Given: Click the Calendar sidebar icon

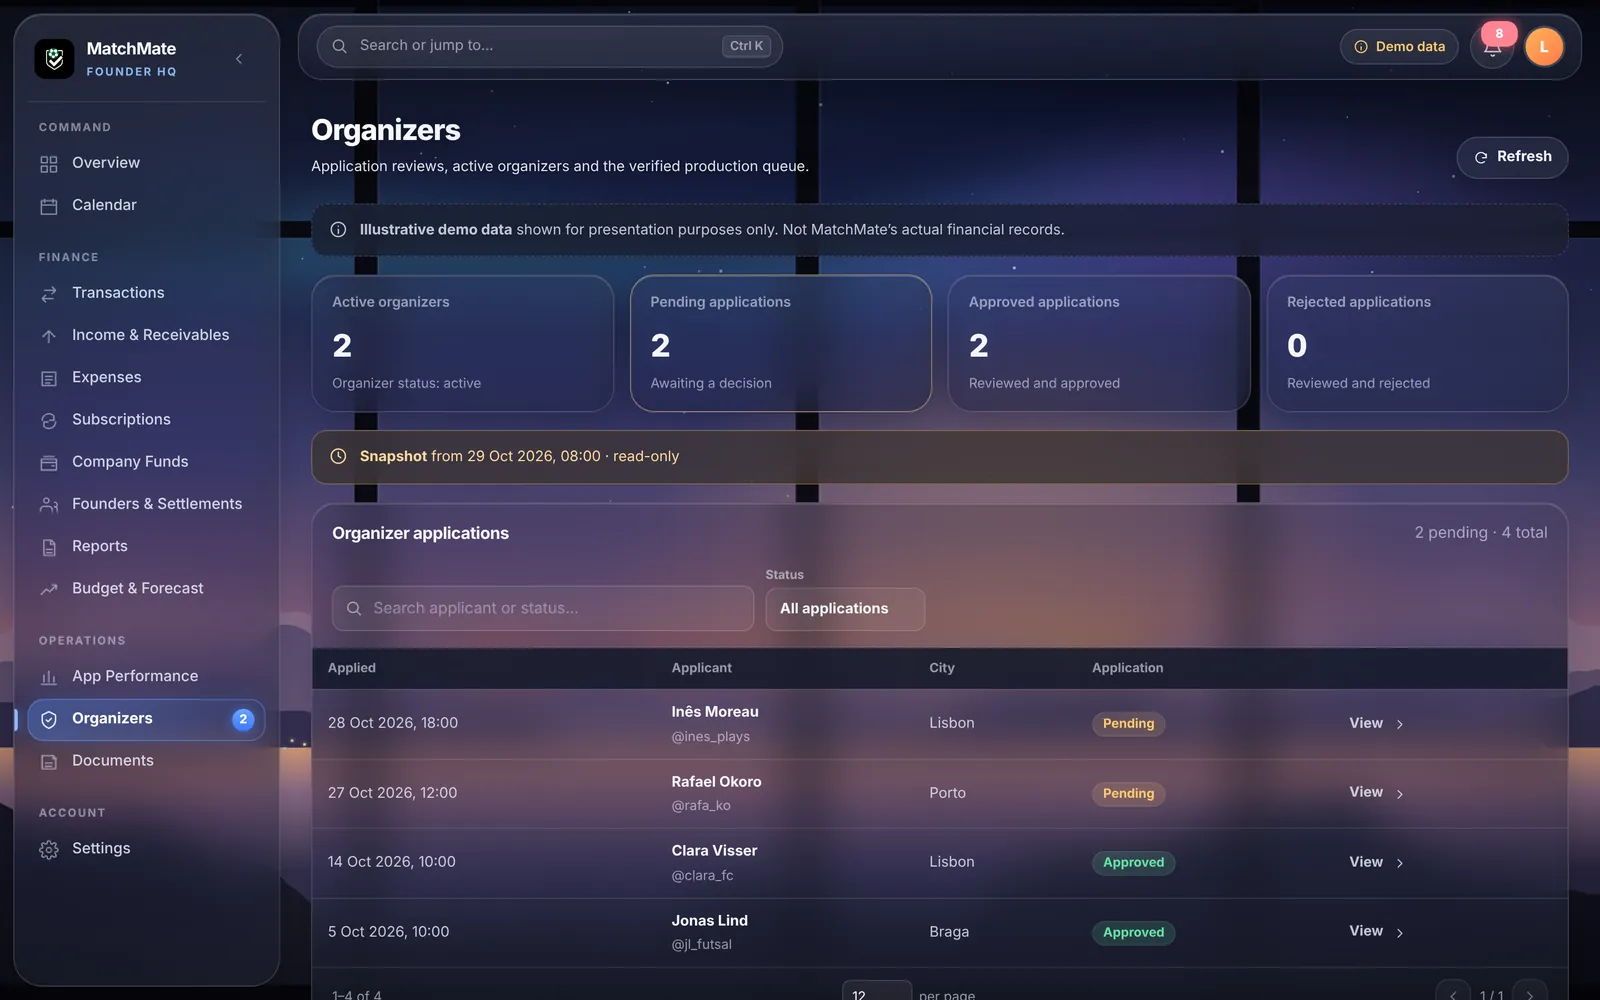Looking at the screenshot, I should [49, 206].
